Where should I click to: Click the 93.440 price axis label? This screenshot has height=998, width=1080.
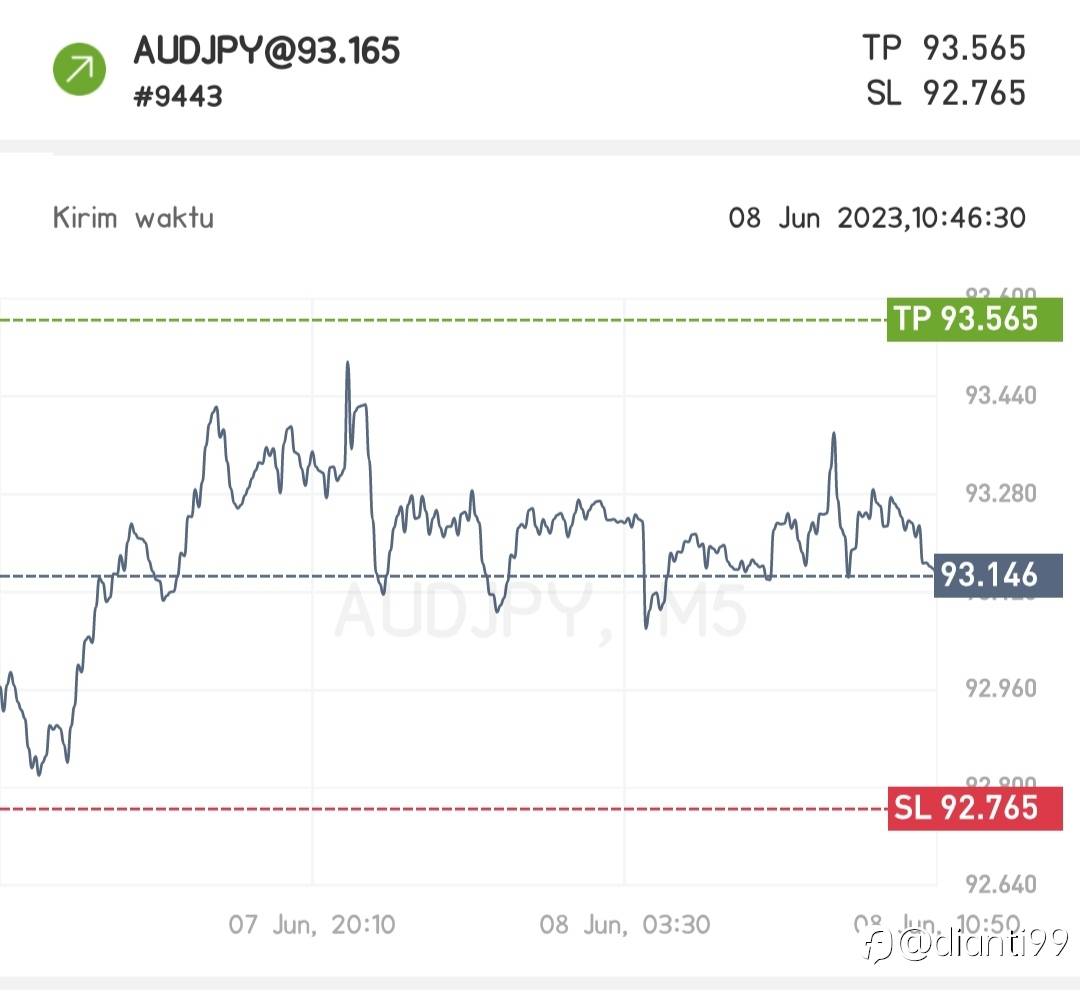(1000, 396)
